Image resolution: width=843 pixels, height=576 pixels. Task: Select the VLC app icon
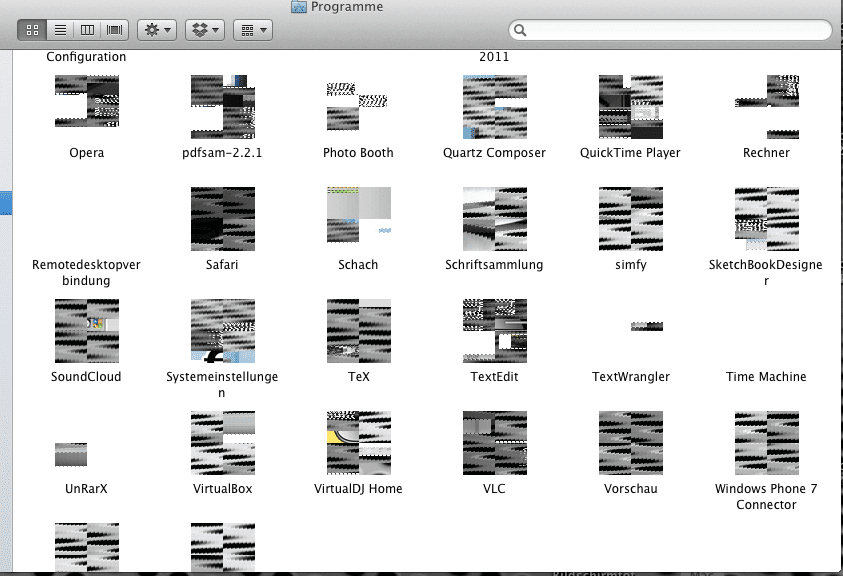495,443
